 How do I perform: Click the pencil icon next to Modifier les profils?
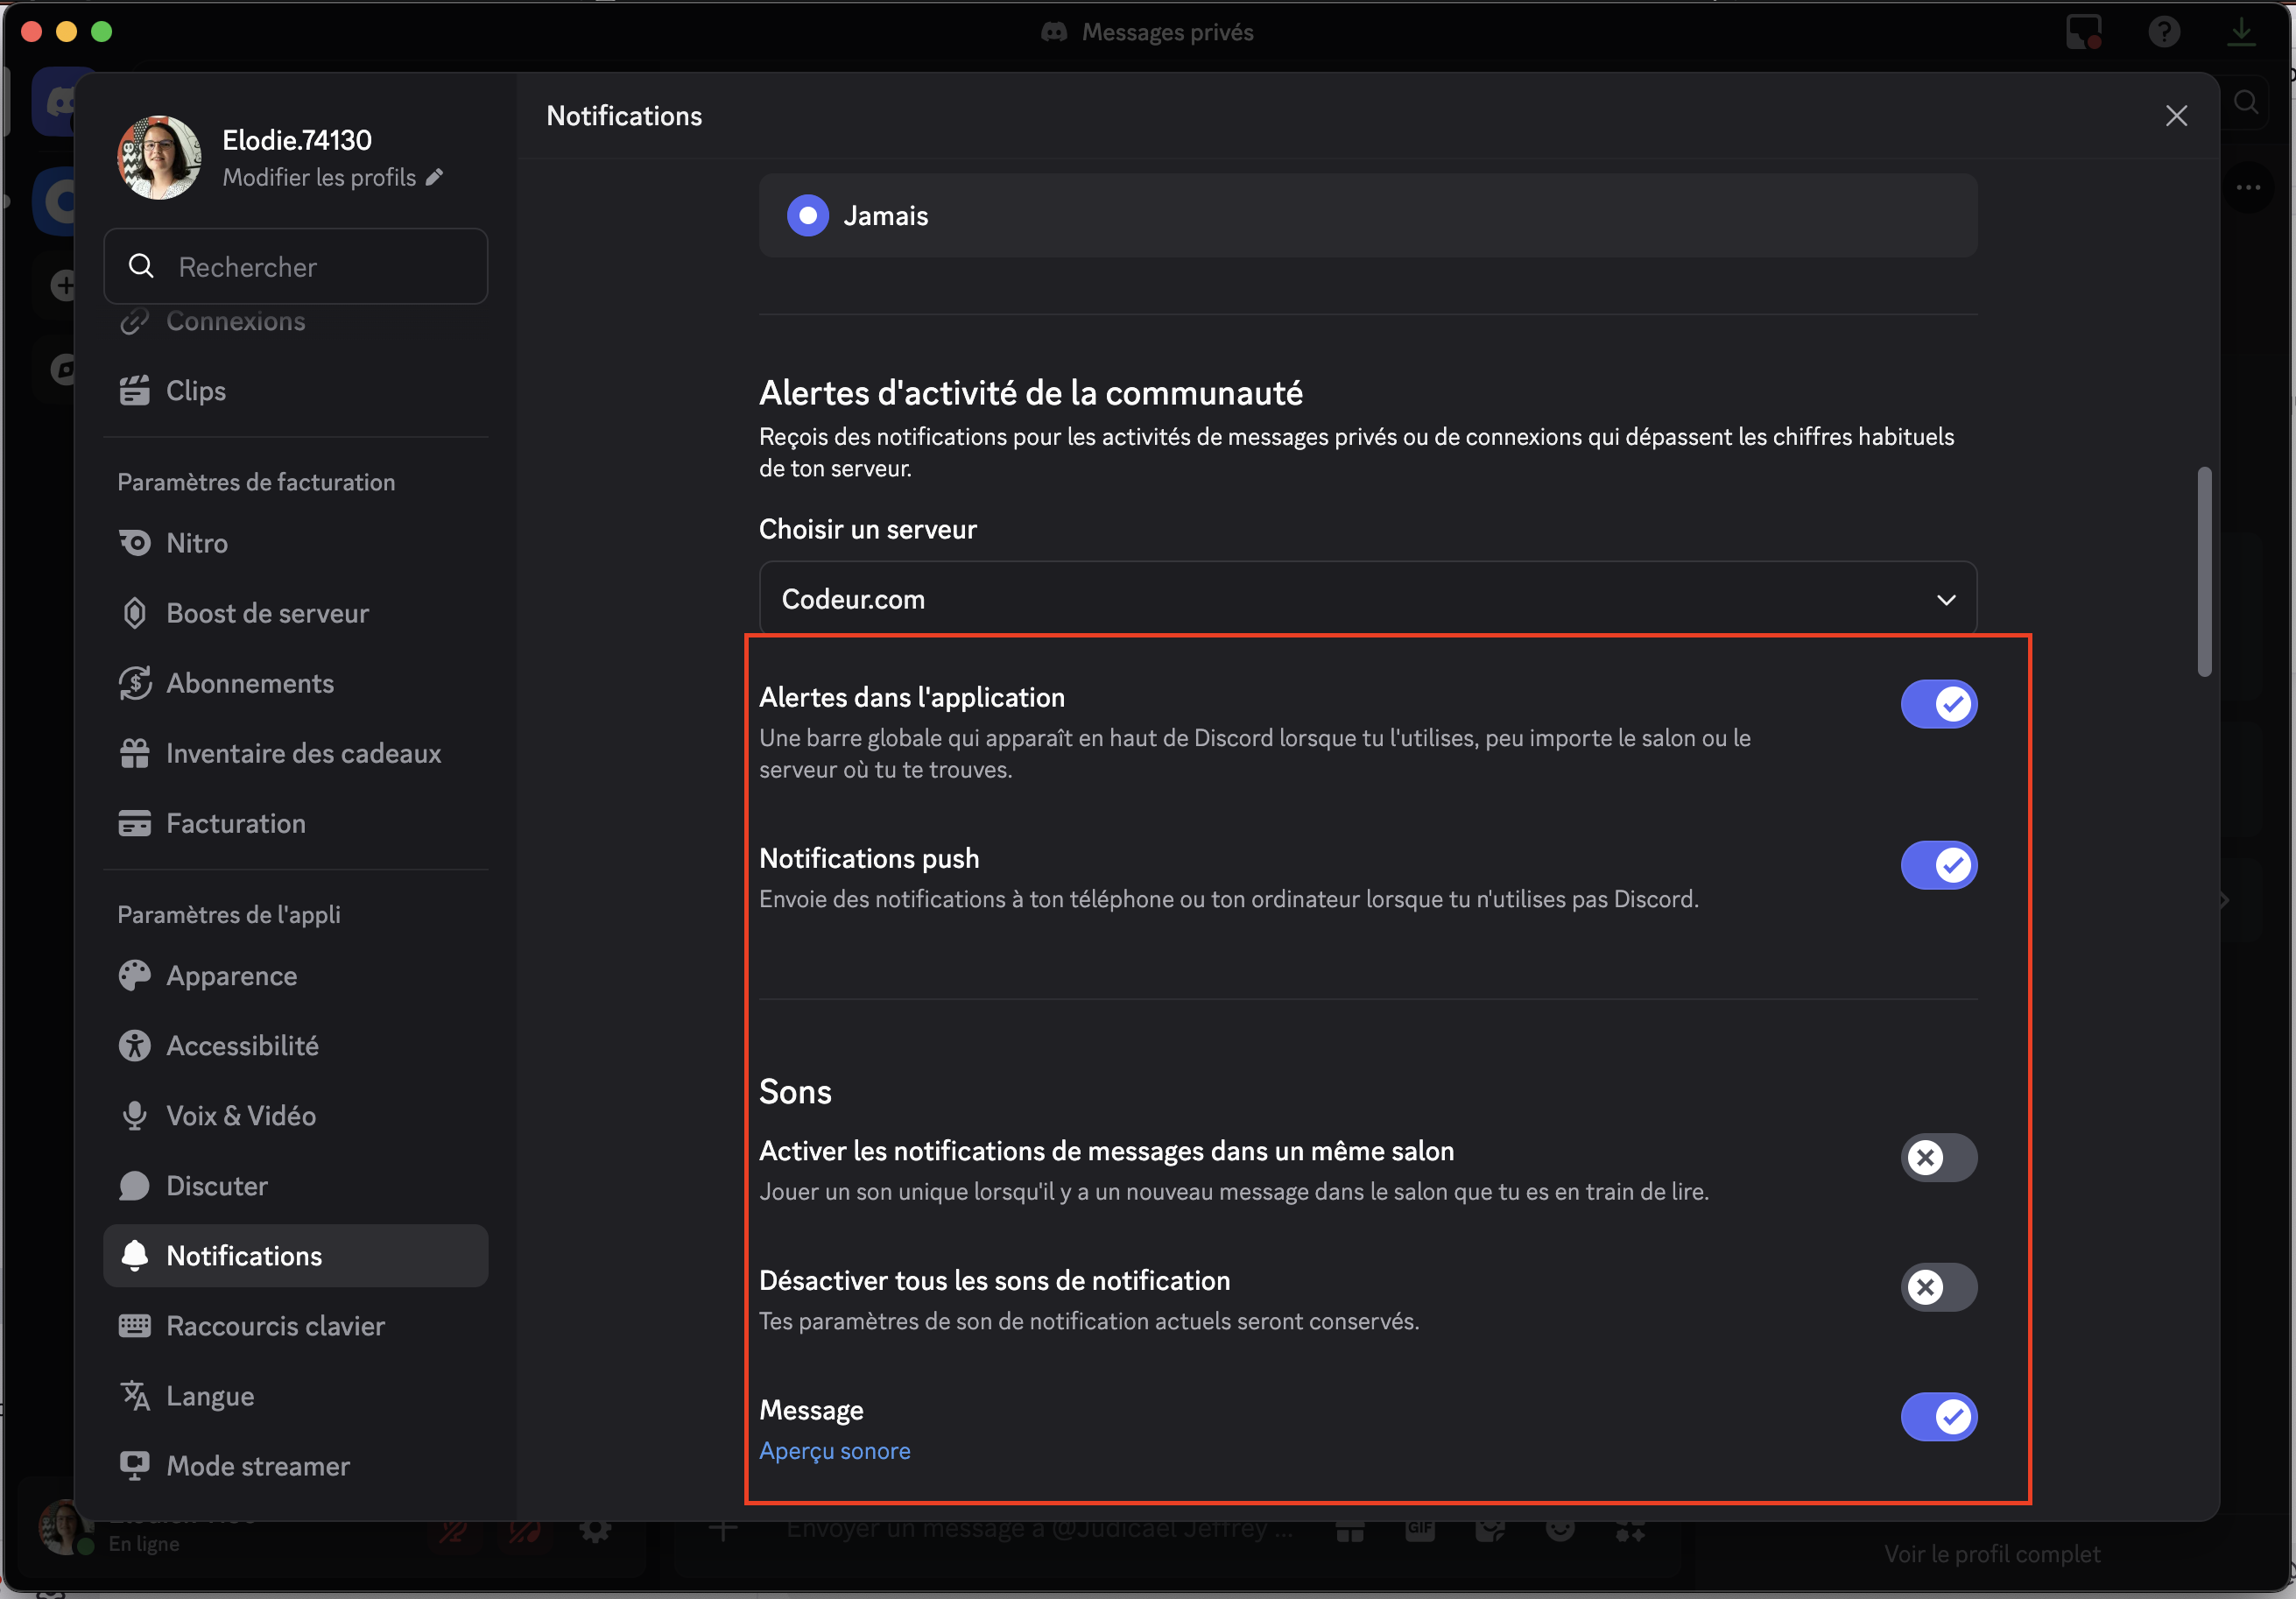(x=434, y=177)
